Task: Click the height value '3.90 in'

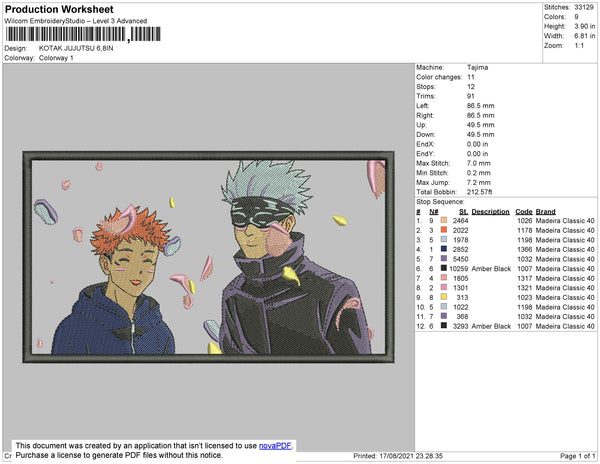Action: click(x=584, y=26)
